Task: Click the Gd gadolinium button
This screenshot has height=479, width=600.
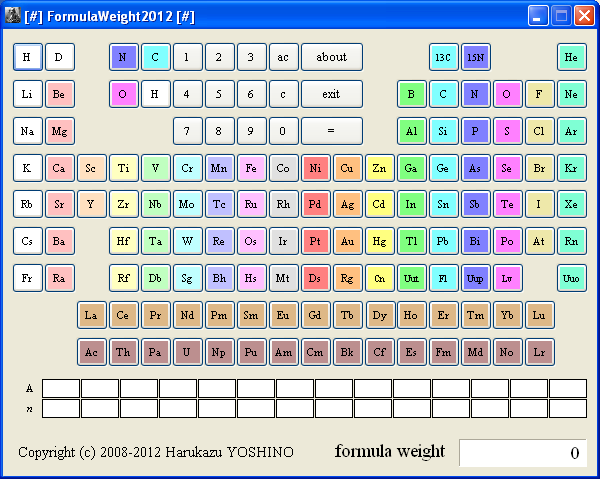Action: [316, 315]
